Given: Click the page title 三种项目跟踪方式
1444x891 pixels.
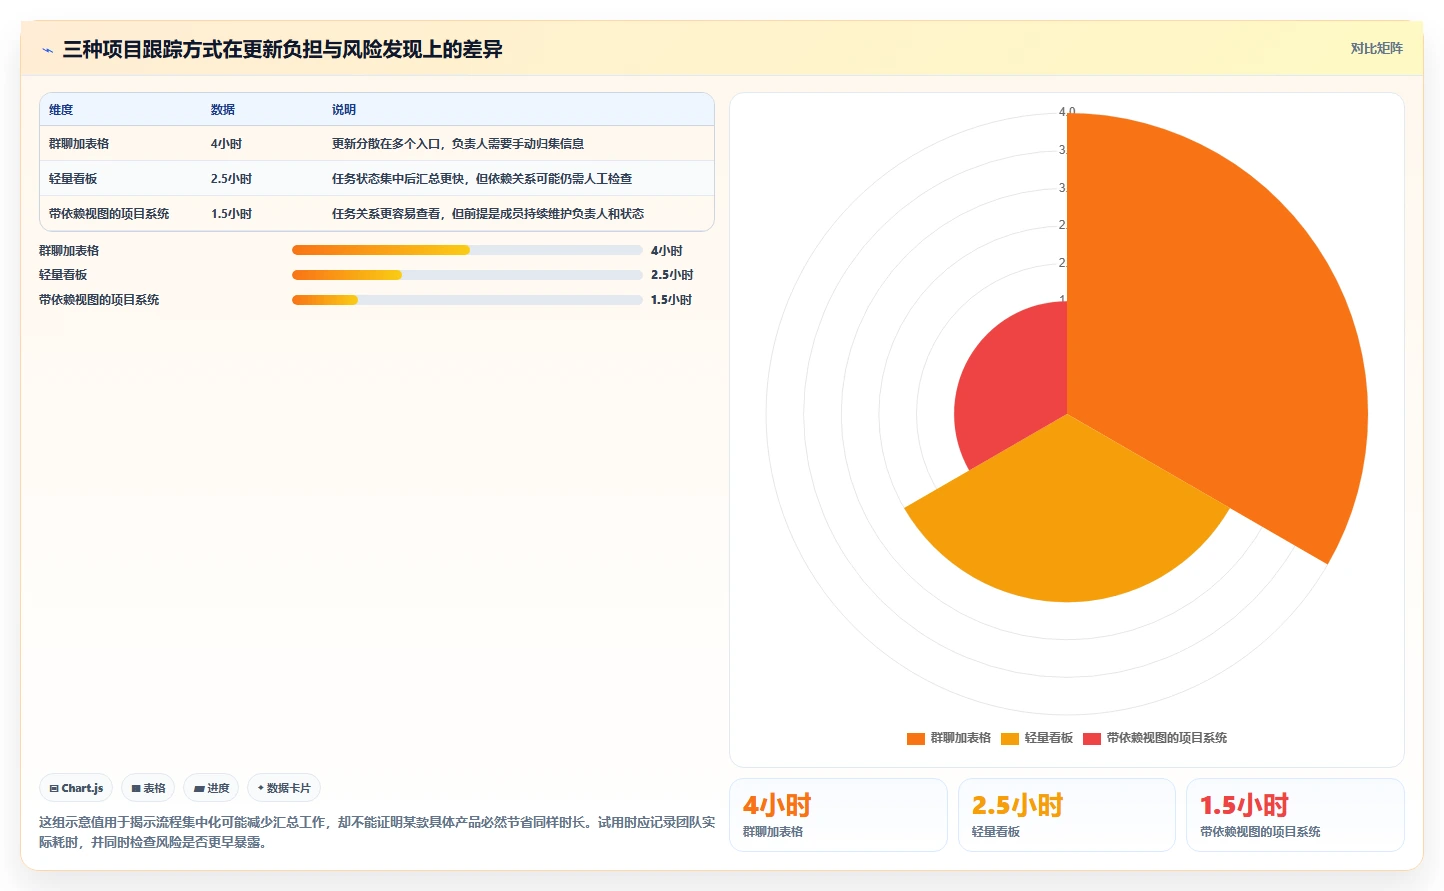Looking at the screenshot, I should pos(282,49).
